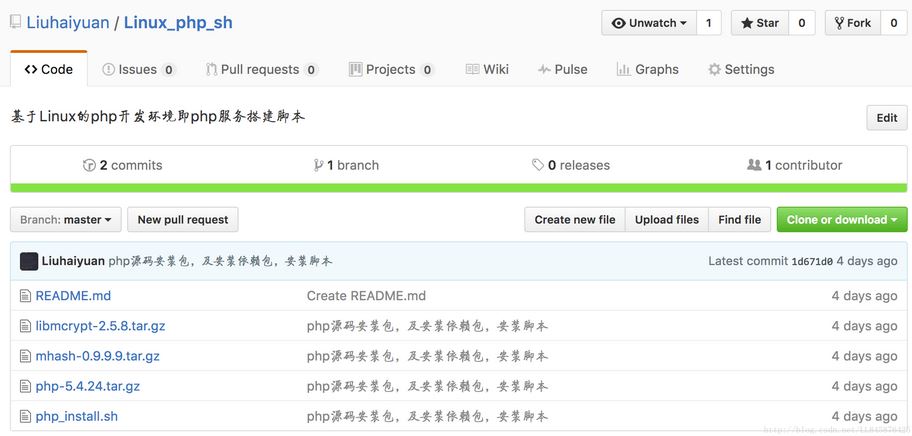Open commit message in php-5.4.24.tar.gz row
The image size is (912, 436).
click(428, 386)
